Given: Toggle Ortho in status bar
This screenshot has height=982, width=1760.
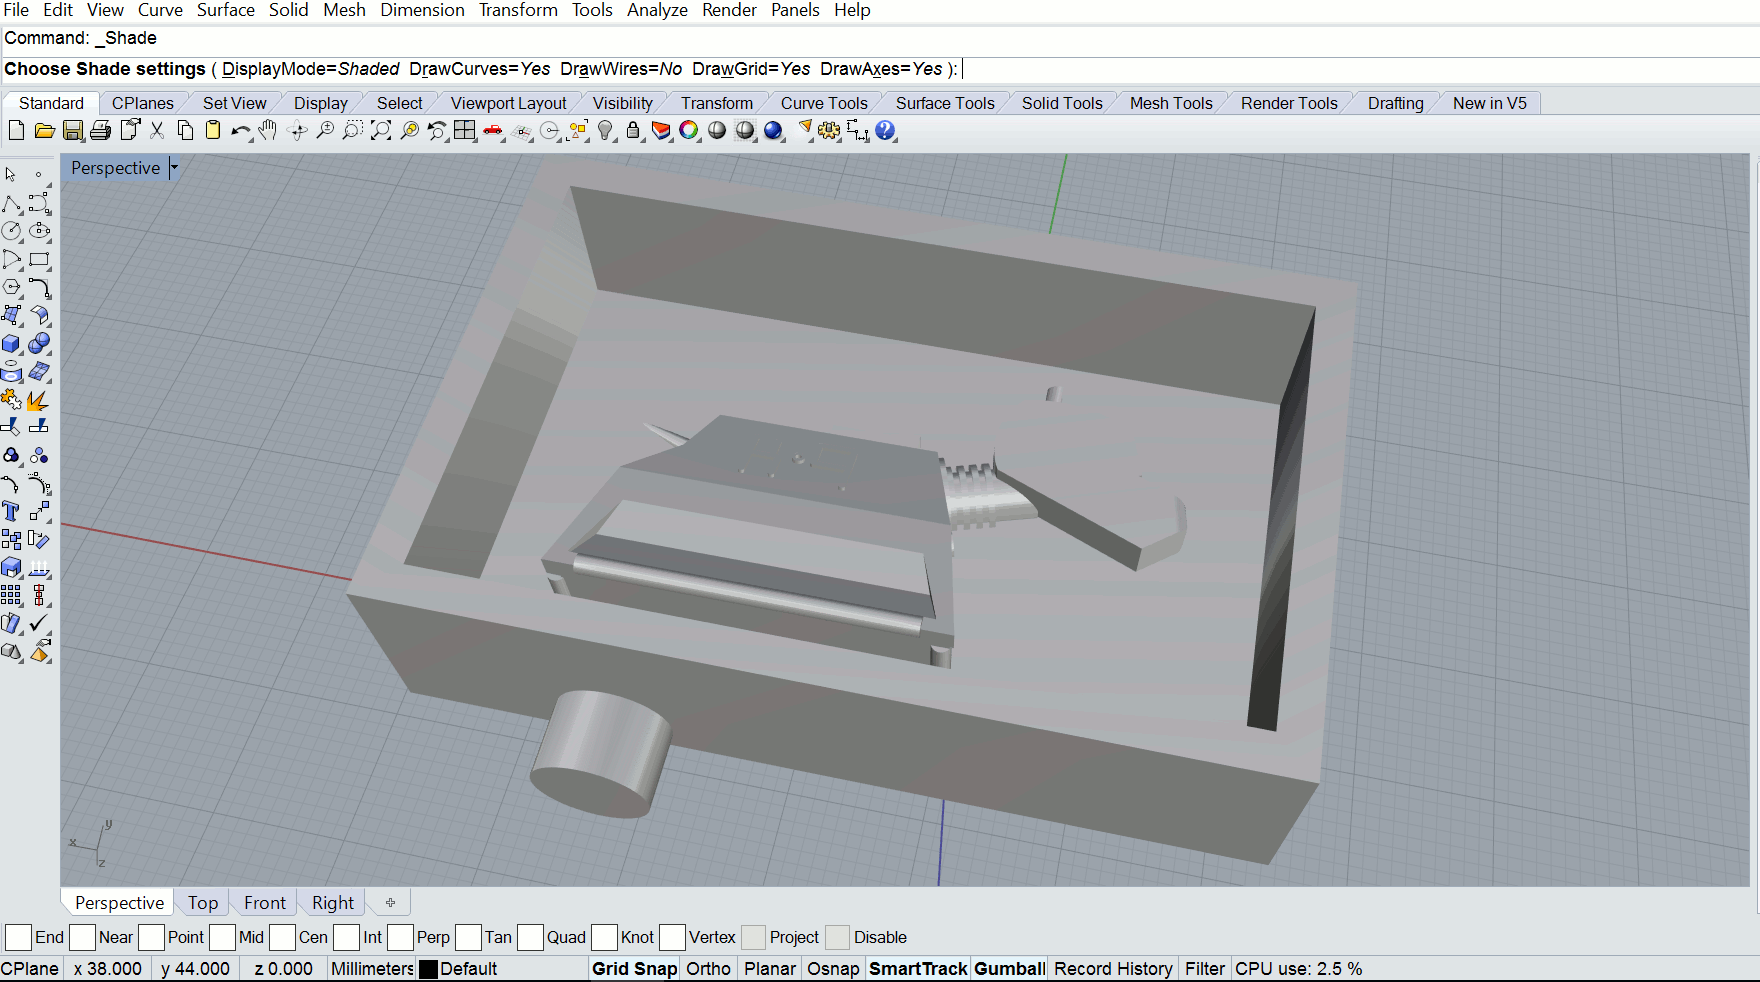Looking at the screenshot, I should coord(708,969).
